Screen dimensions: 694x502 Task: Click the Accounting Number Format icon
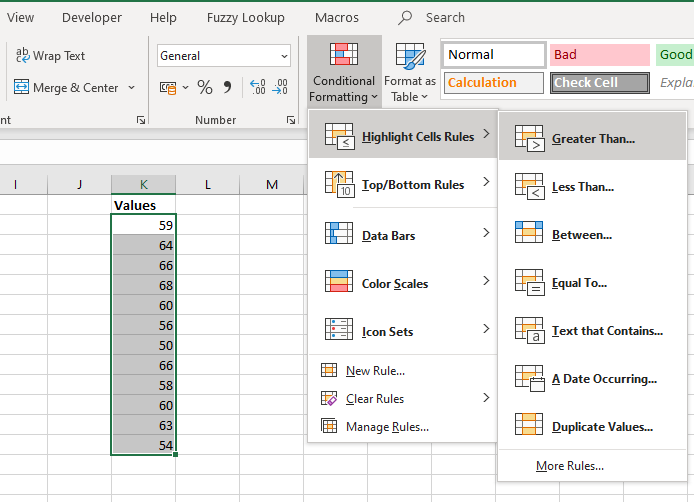coord(168,88)
